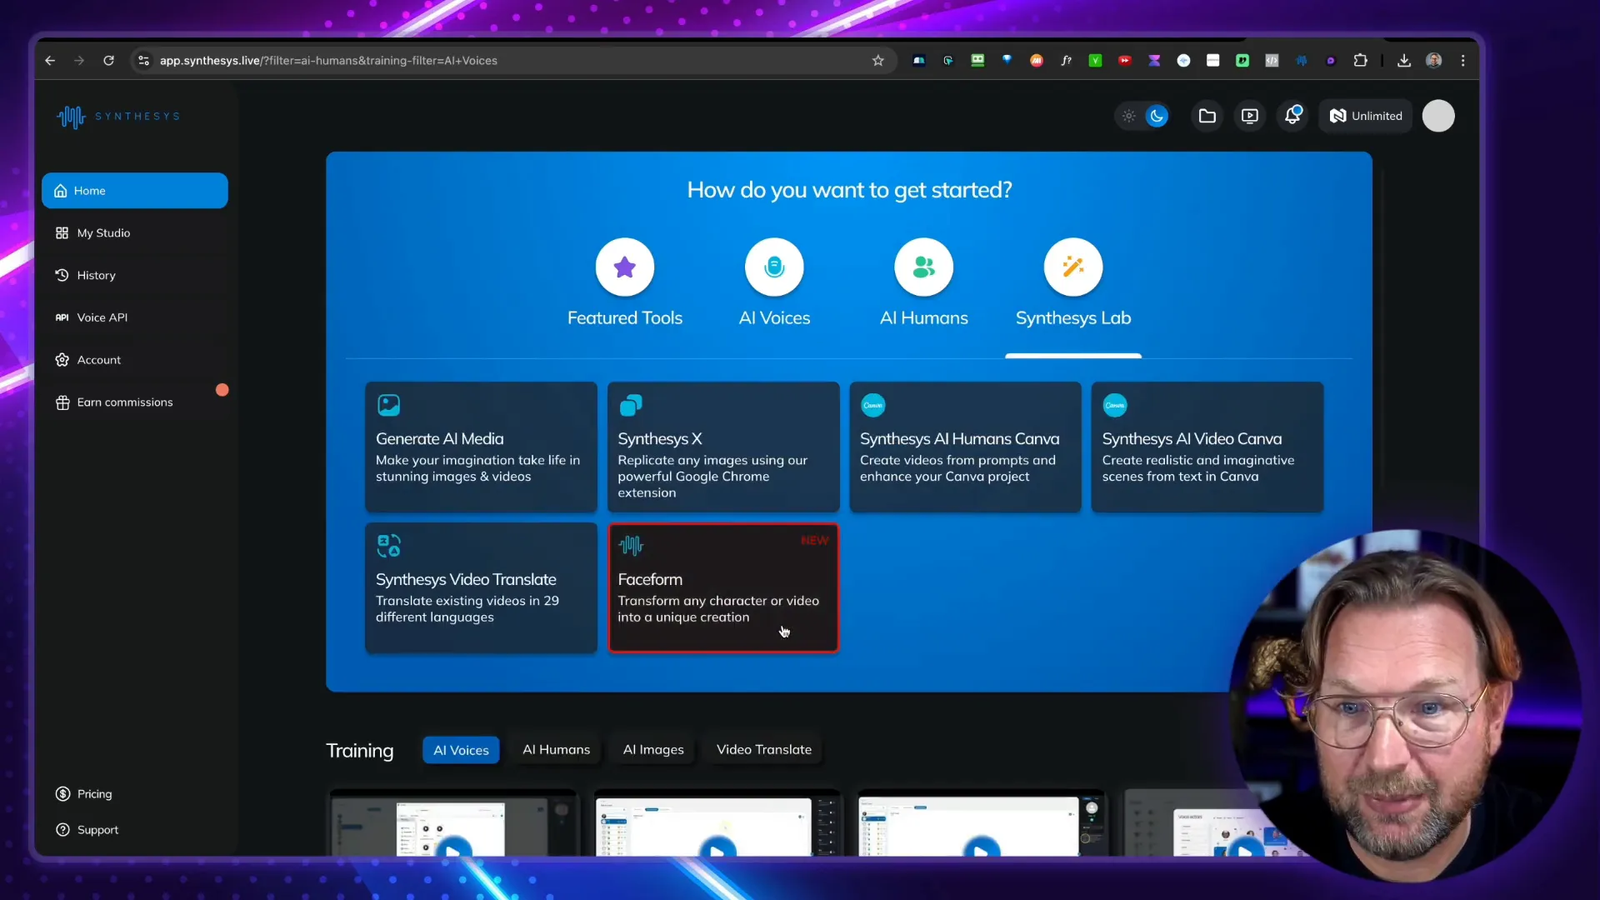Viewport: 1600px width, 900px height.
Task: Open Synthesys Video Translate card
Action: click(481, 588)
